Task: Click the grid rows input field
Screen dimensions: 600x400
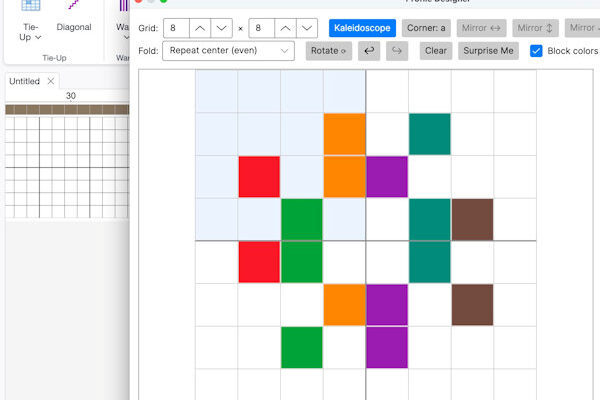Action: [x=262, y=28]
